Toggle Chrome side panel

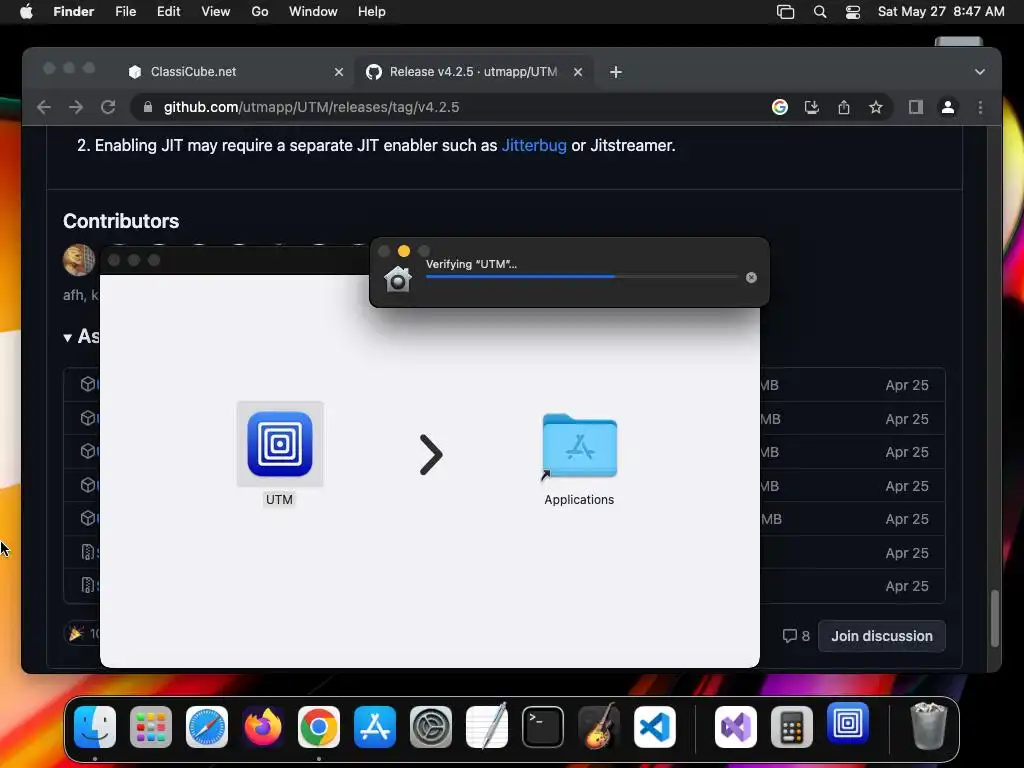[916, 107]
